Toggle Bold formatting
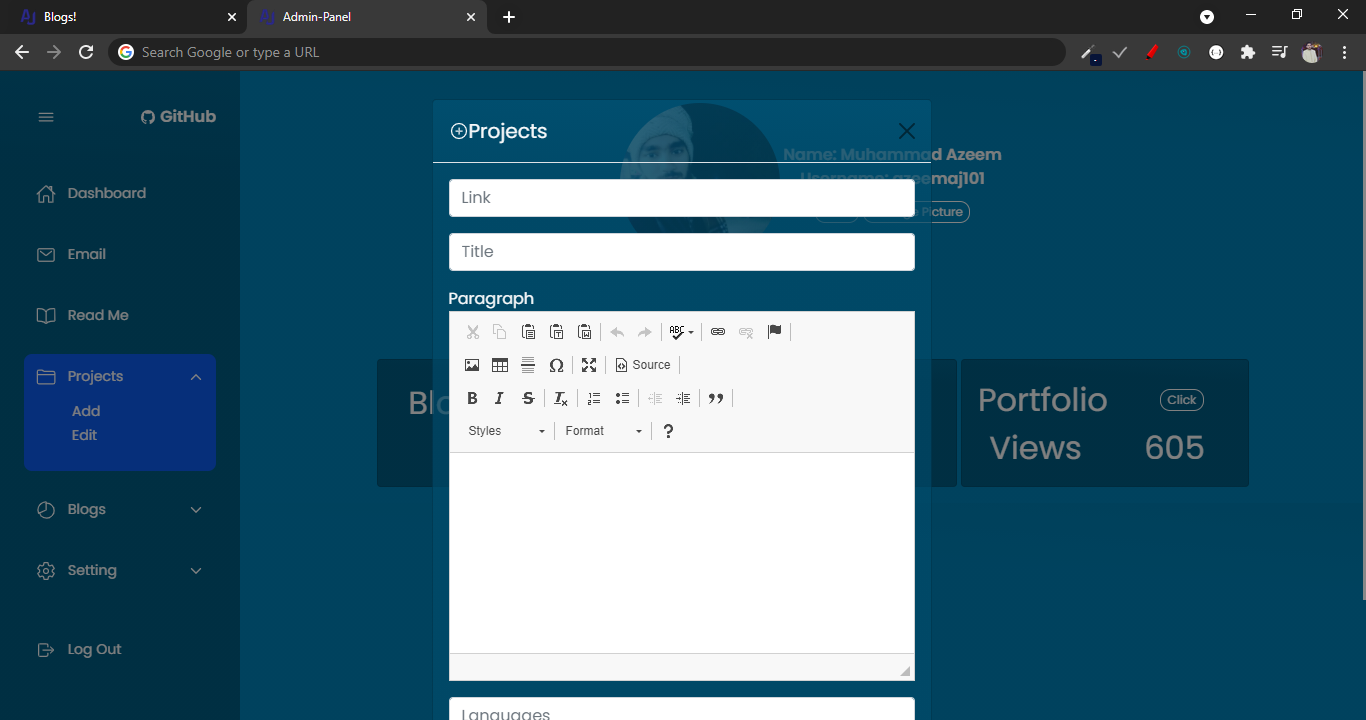Image resolution: width=1366 pixels, height=720 pixels. (x=472, y=398)
